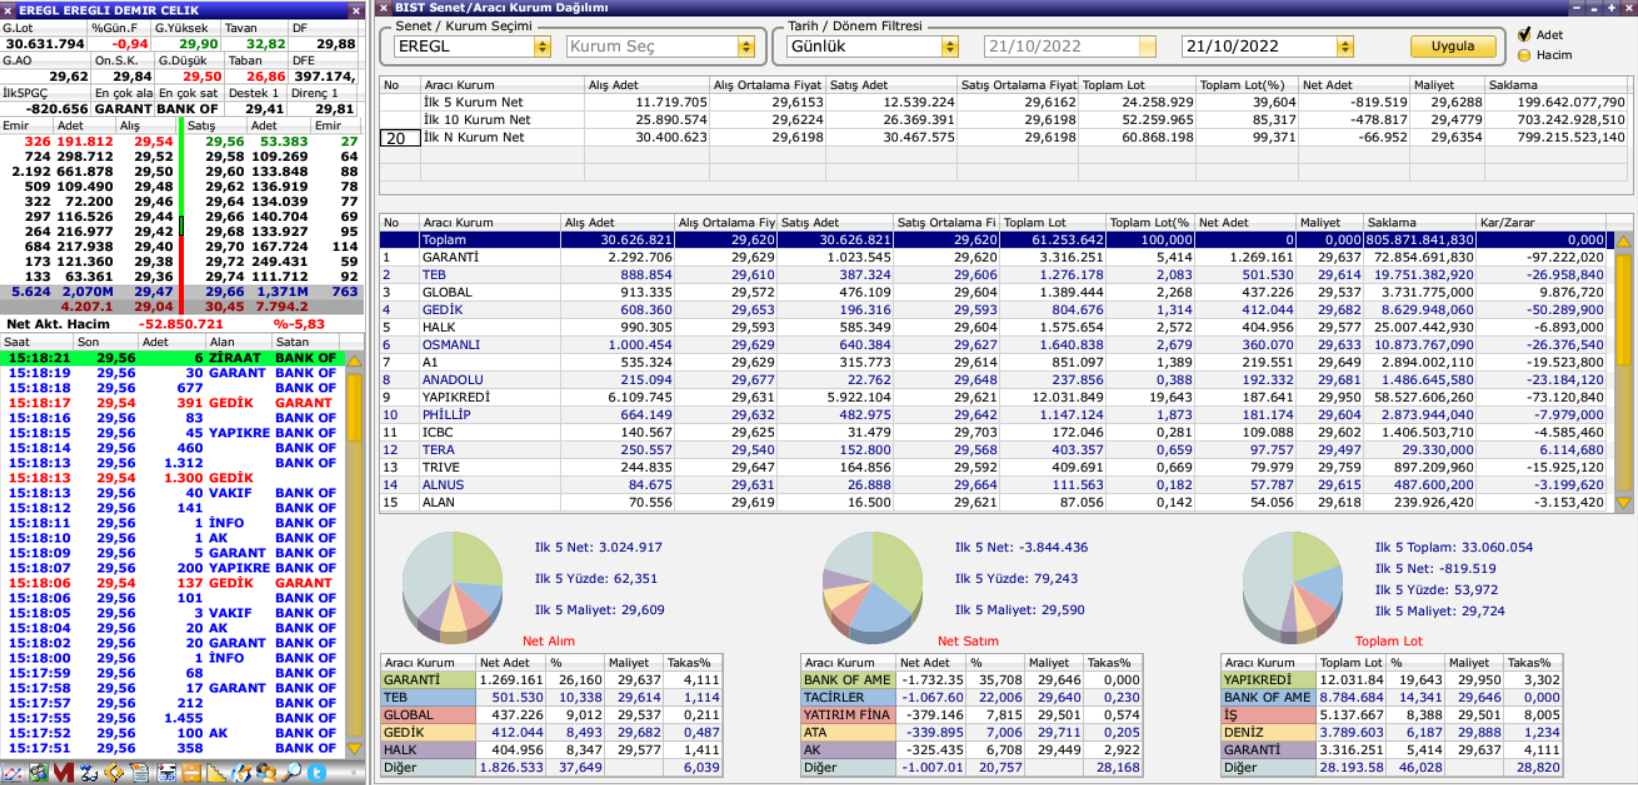This screenshot has height=785, width=1638.
Task: Click the disabled start date field button
Action: 1147,47
